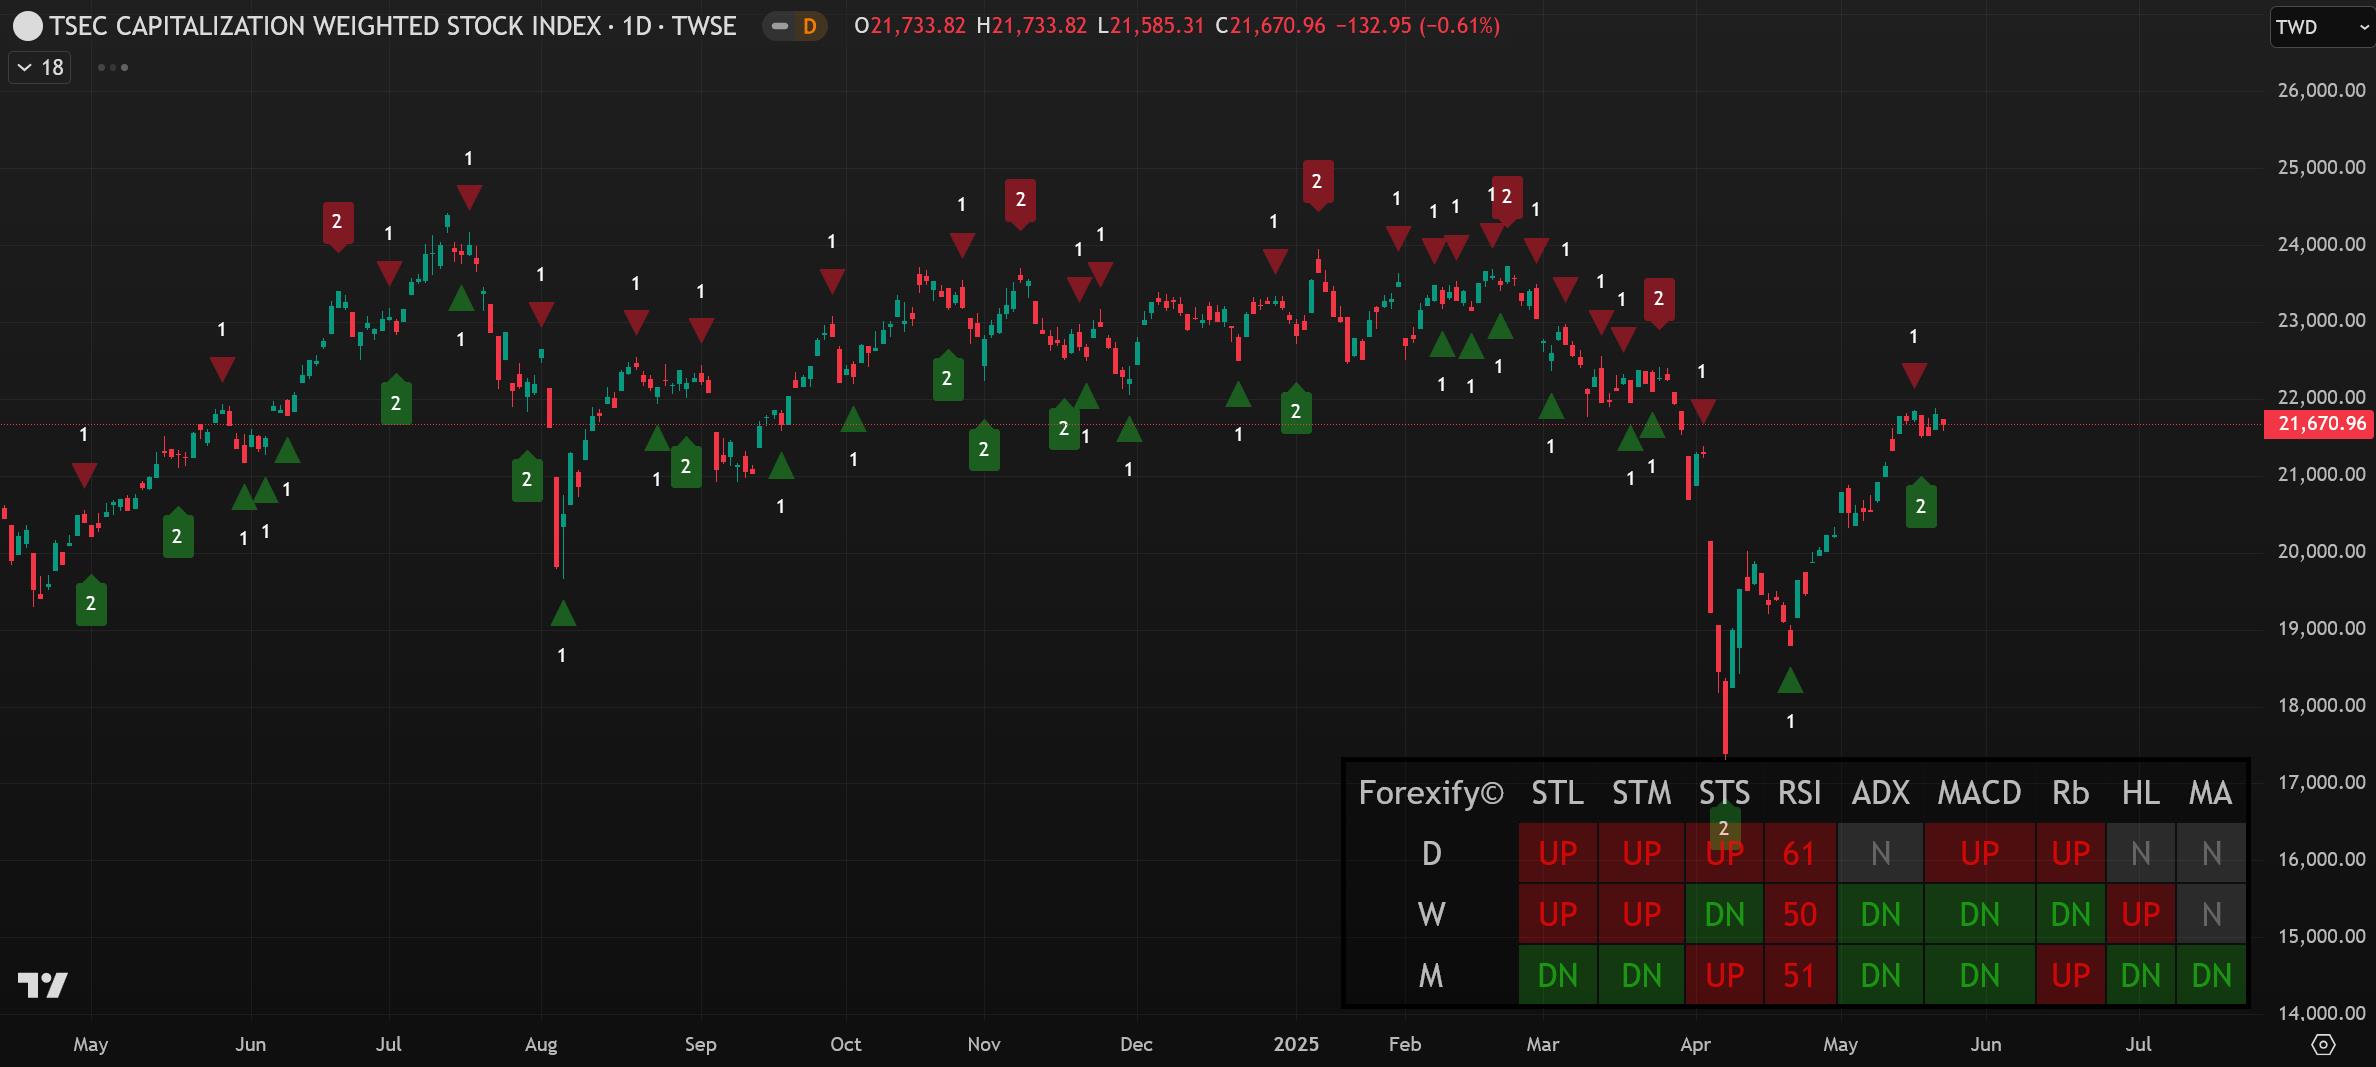This screenshot has width=2376, height=1067.
Task: Click the MA column header
Action: point(2210,793)
